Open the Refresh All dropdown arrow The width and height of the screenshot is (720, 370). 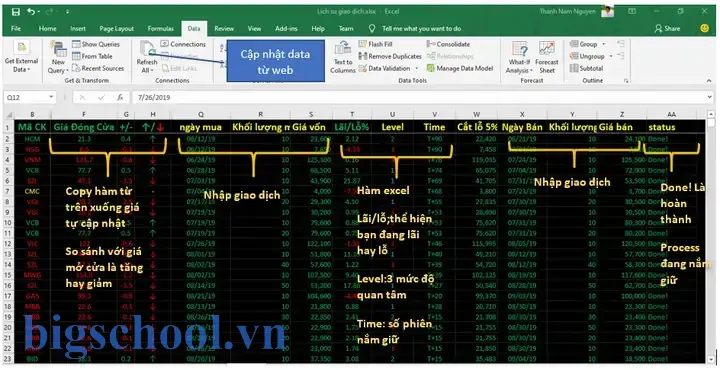(x=152, y=70)
